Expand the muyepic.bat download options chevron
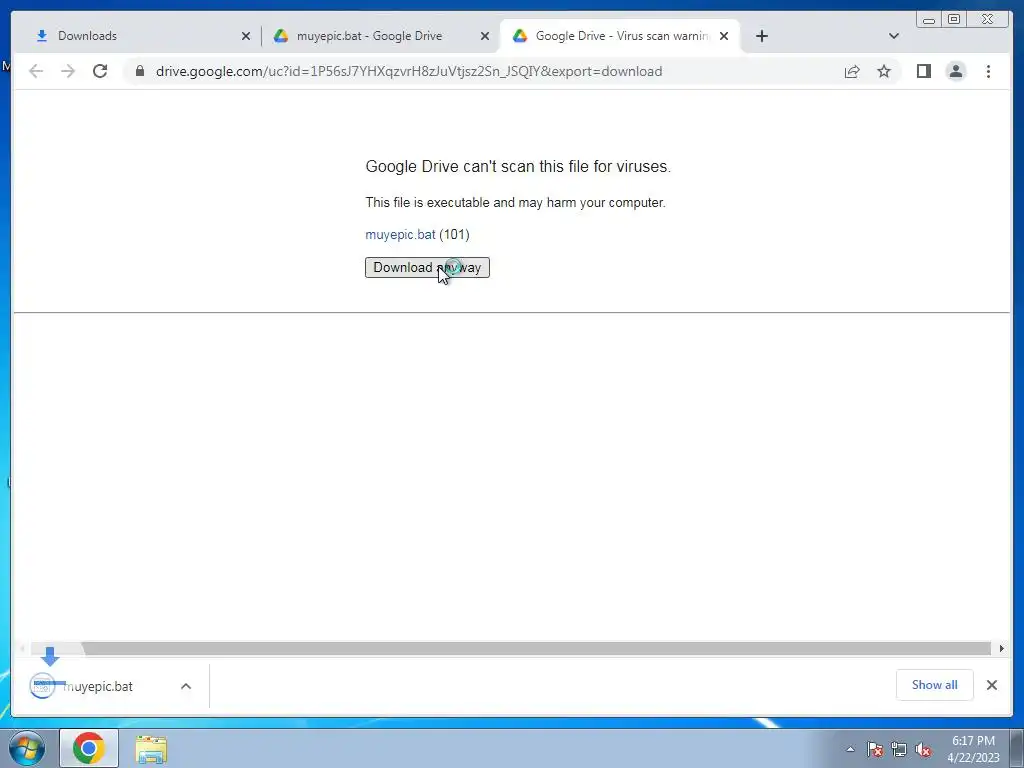This screenshot has width=1024, height=768. tap(186, 686)
